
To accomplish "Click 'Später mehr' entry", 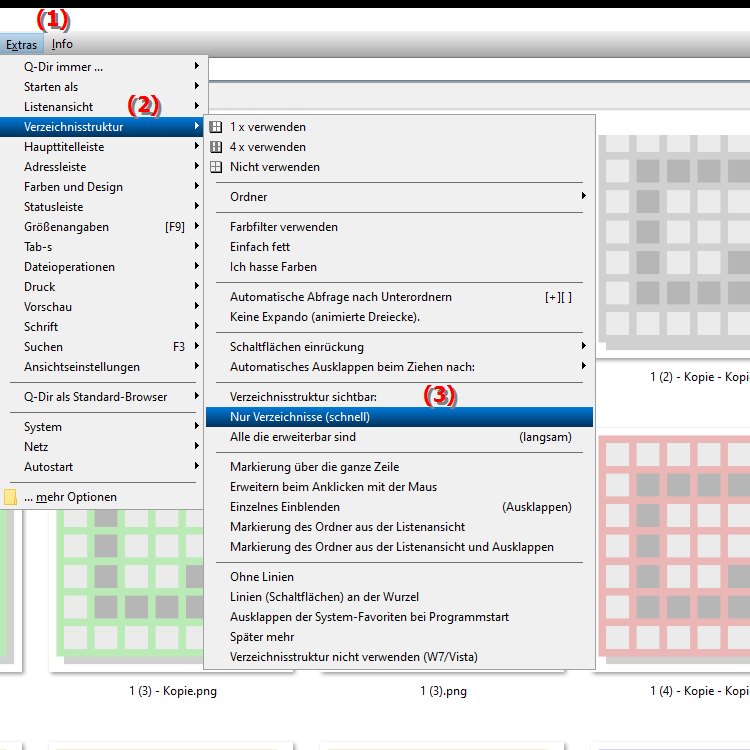I will tap(399, 637).
